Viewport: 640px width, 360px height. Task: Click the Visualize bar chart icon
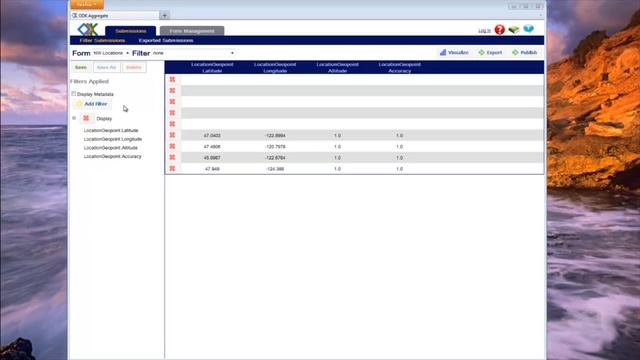tap(443, 52)
